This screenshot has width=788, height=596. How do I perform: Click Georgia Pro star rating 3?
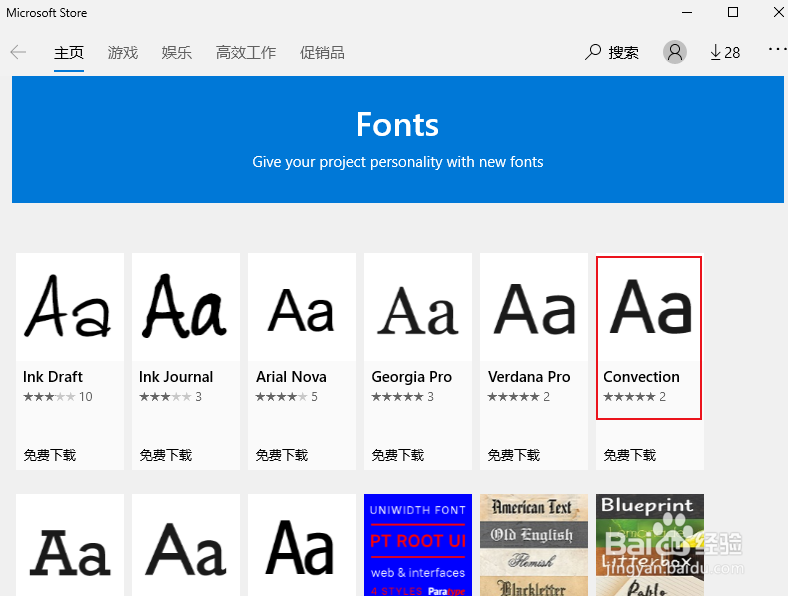[x=403, y=397]
